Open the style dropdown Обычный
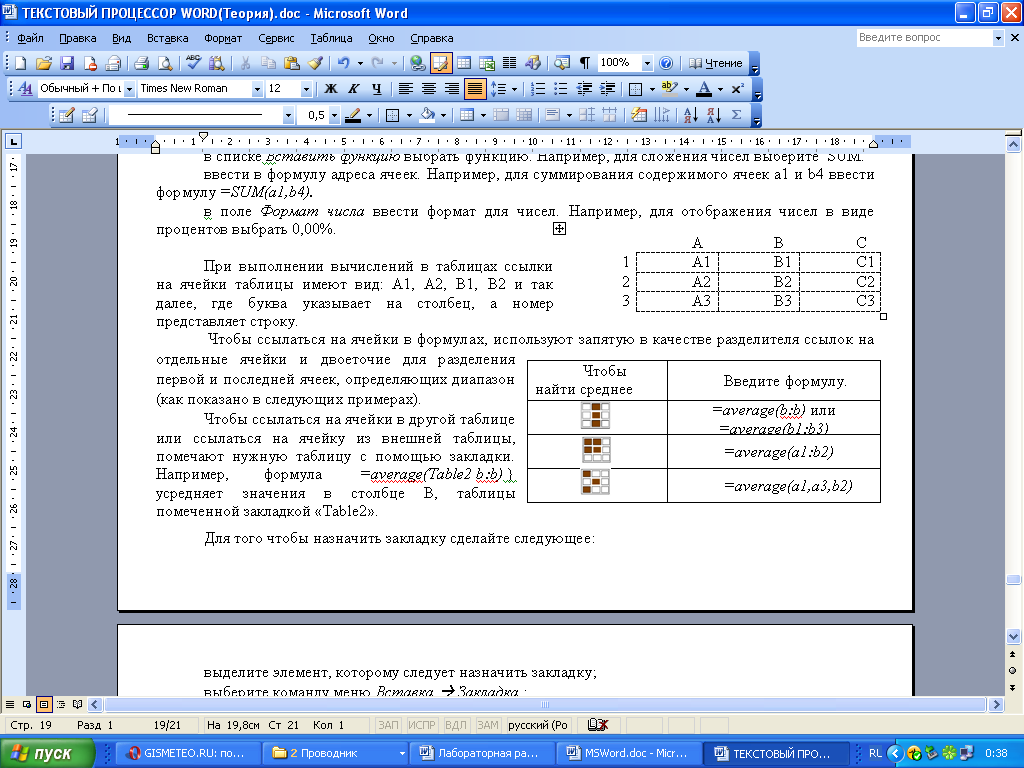The height and width of the screenshot is (768, 1024). [x=129, y=88]
